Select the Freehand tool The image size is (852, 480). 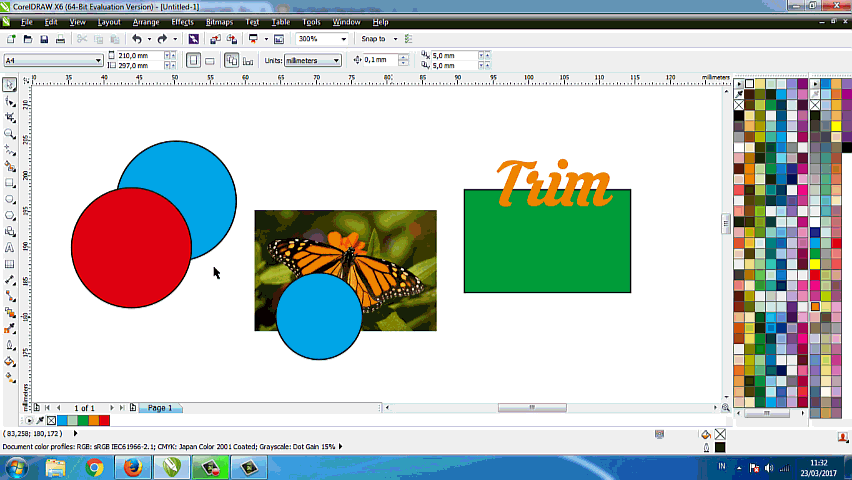pyautogui.click(x=10, y=150)
